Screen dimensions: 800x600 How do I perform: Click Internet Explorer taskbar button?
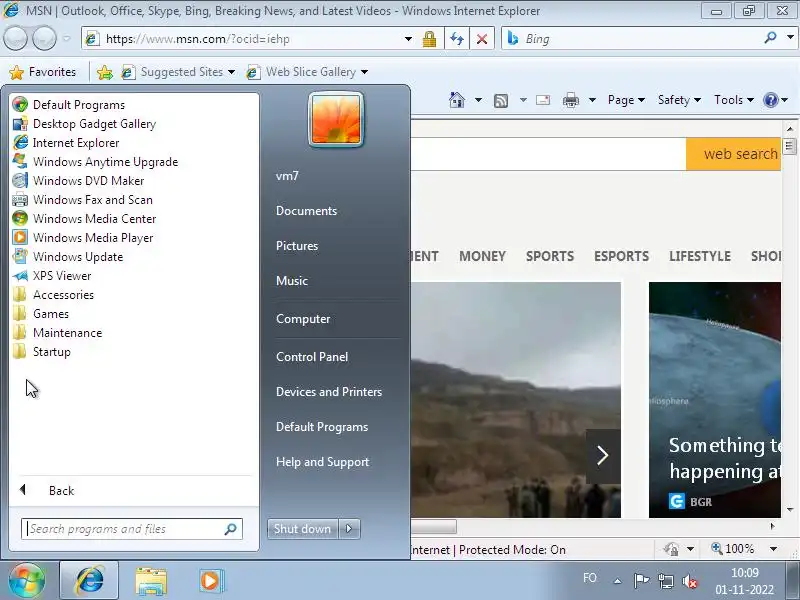point(89,581)
